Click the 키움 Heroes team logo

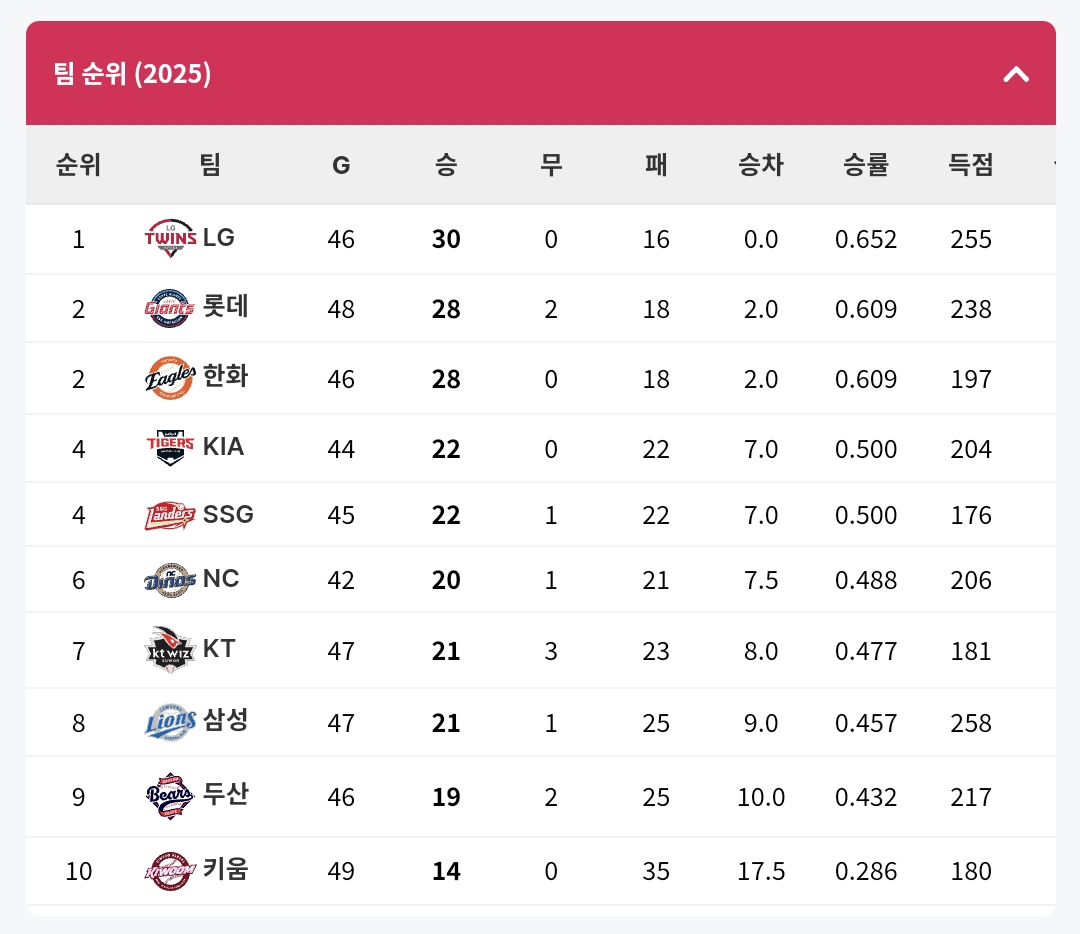click(170, 871)
